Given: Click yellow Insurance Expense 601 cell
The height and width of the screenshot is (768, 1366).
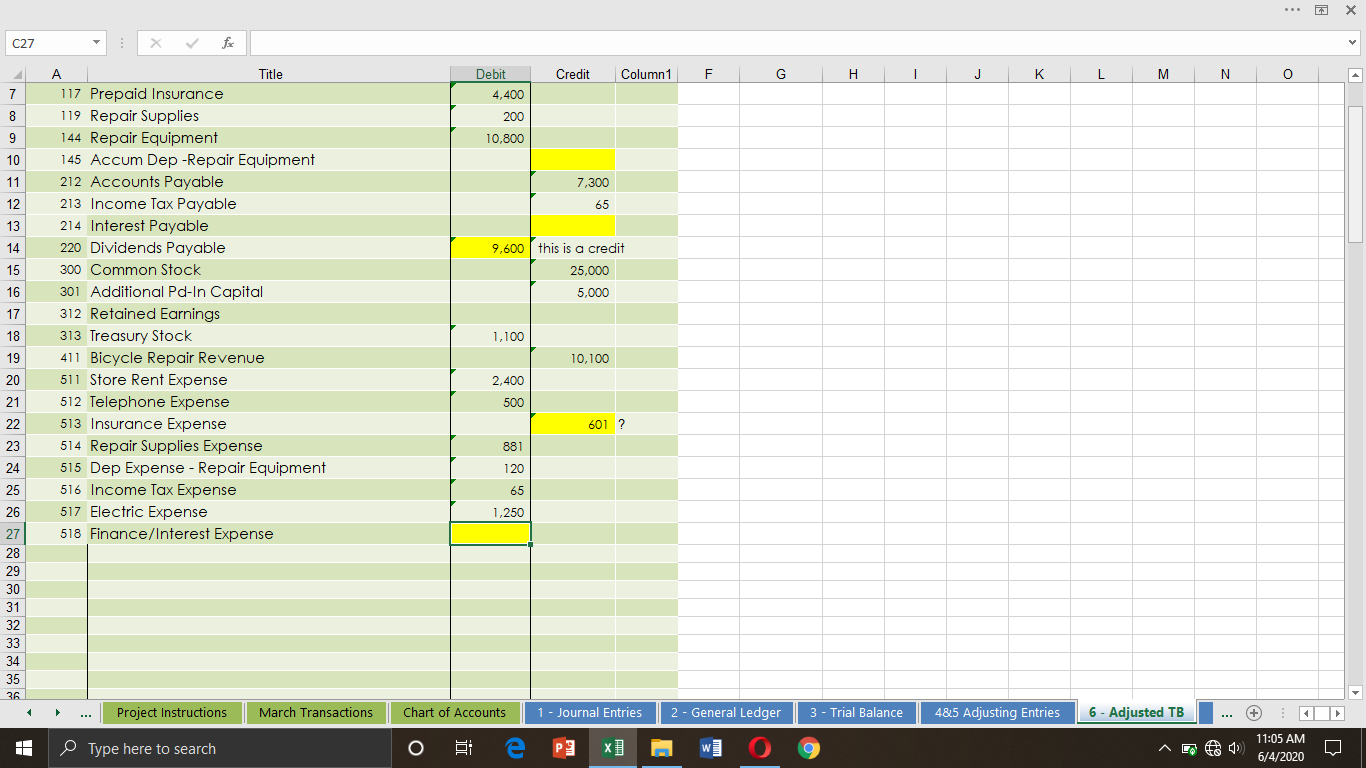Looking at the screenshot, I should point(573,424).
